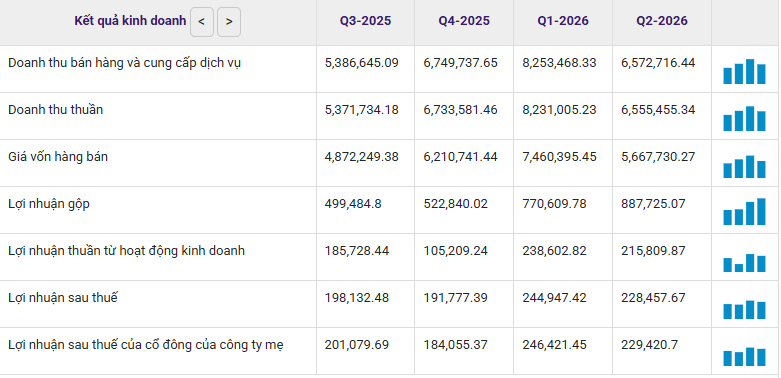Open the bar chart for Doanh thu thuần row

click(x=744, y=119)
